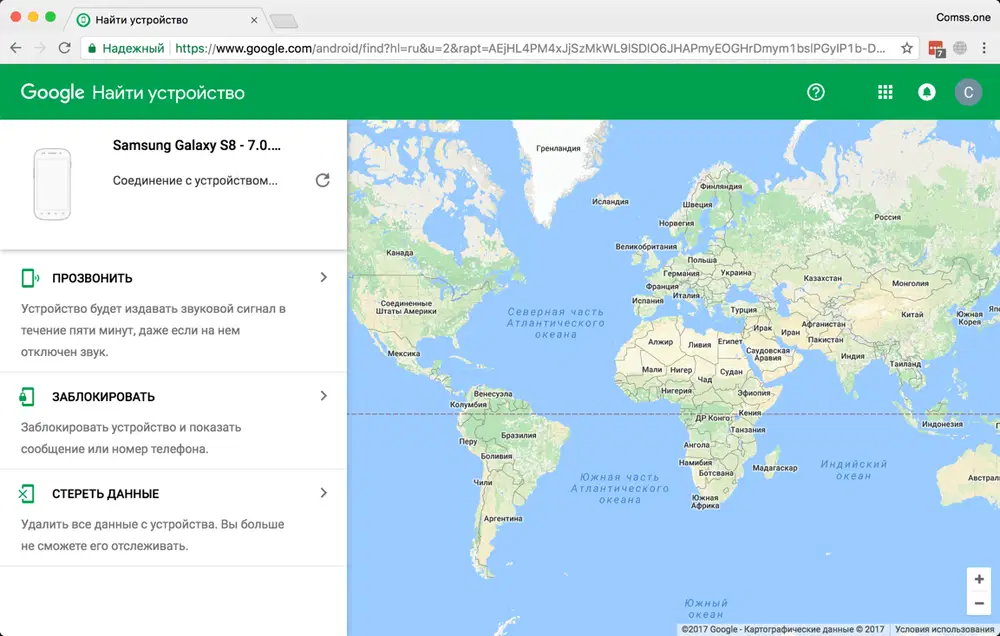Viewport: 1000px width, 636px height.
Task: Expand the ПРОЗВОНИТЬ option chevron
Action: pyautogui.click(x=323, y=277)
